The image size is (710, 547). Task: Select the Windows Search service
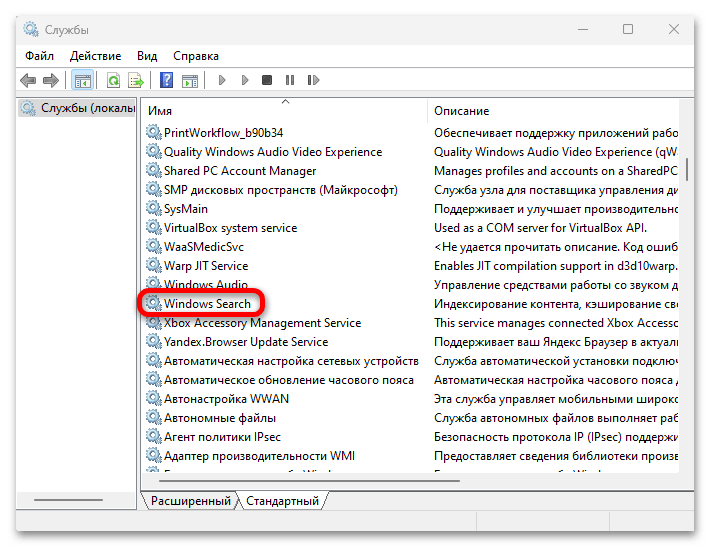pyautogui.click(x=207, y=303)
